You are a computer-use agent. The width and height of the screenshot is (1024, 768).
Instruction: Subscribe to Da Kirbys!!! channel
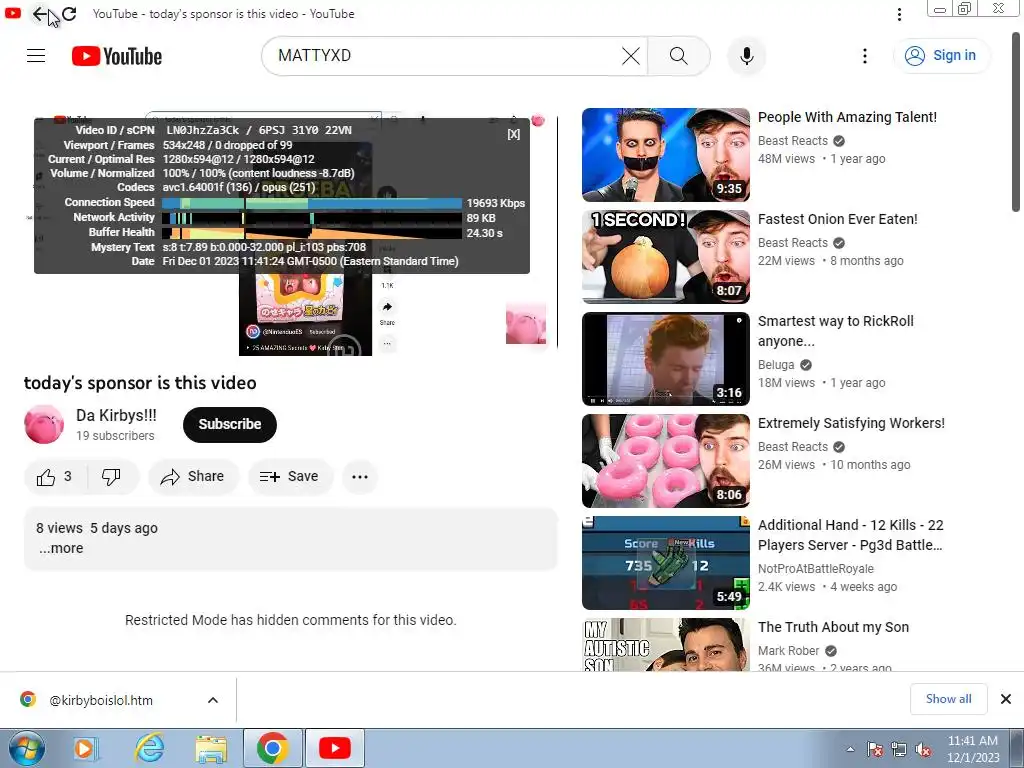point(230,424)
